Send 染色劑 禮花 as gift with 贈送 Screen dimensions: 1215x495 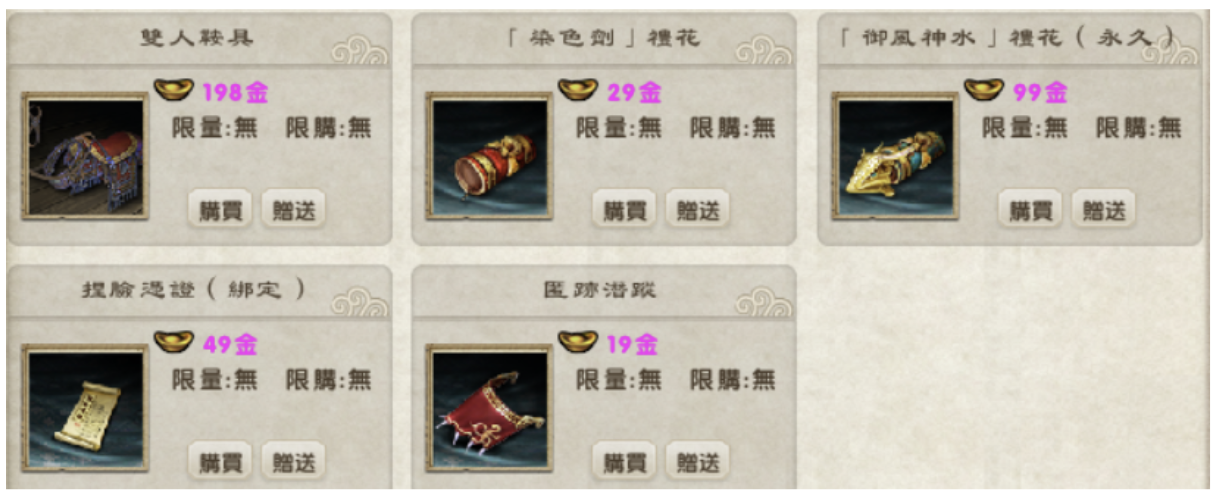click(x=697, y=210)
